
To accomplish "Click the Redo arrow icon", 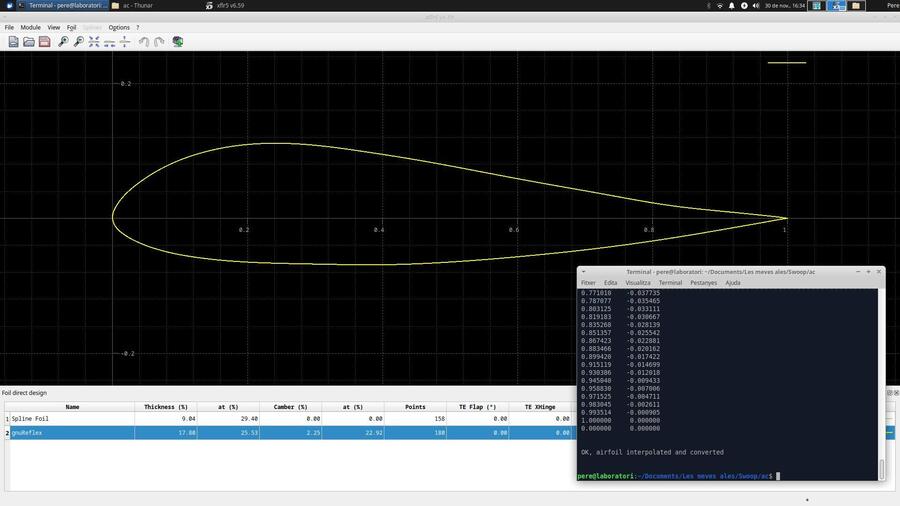I will point(159,41).
